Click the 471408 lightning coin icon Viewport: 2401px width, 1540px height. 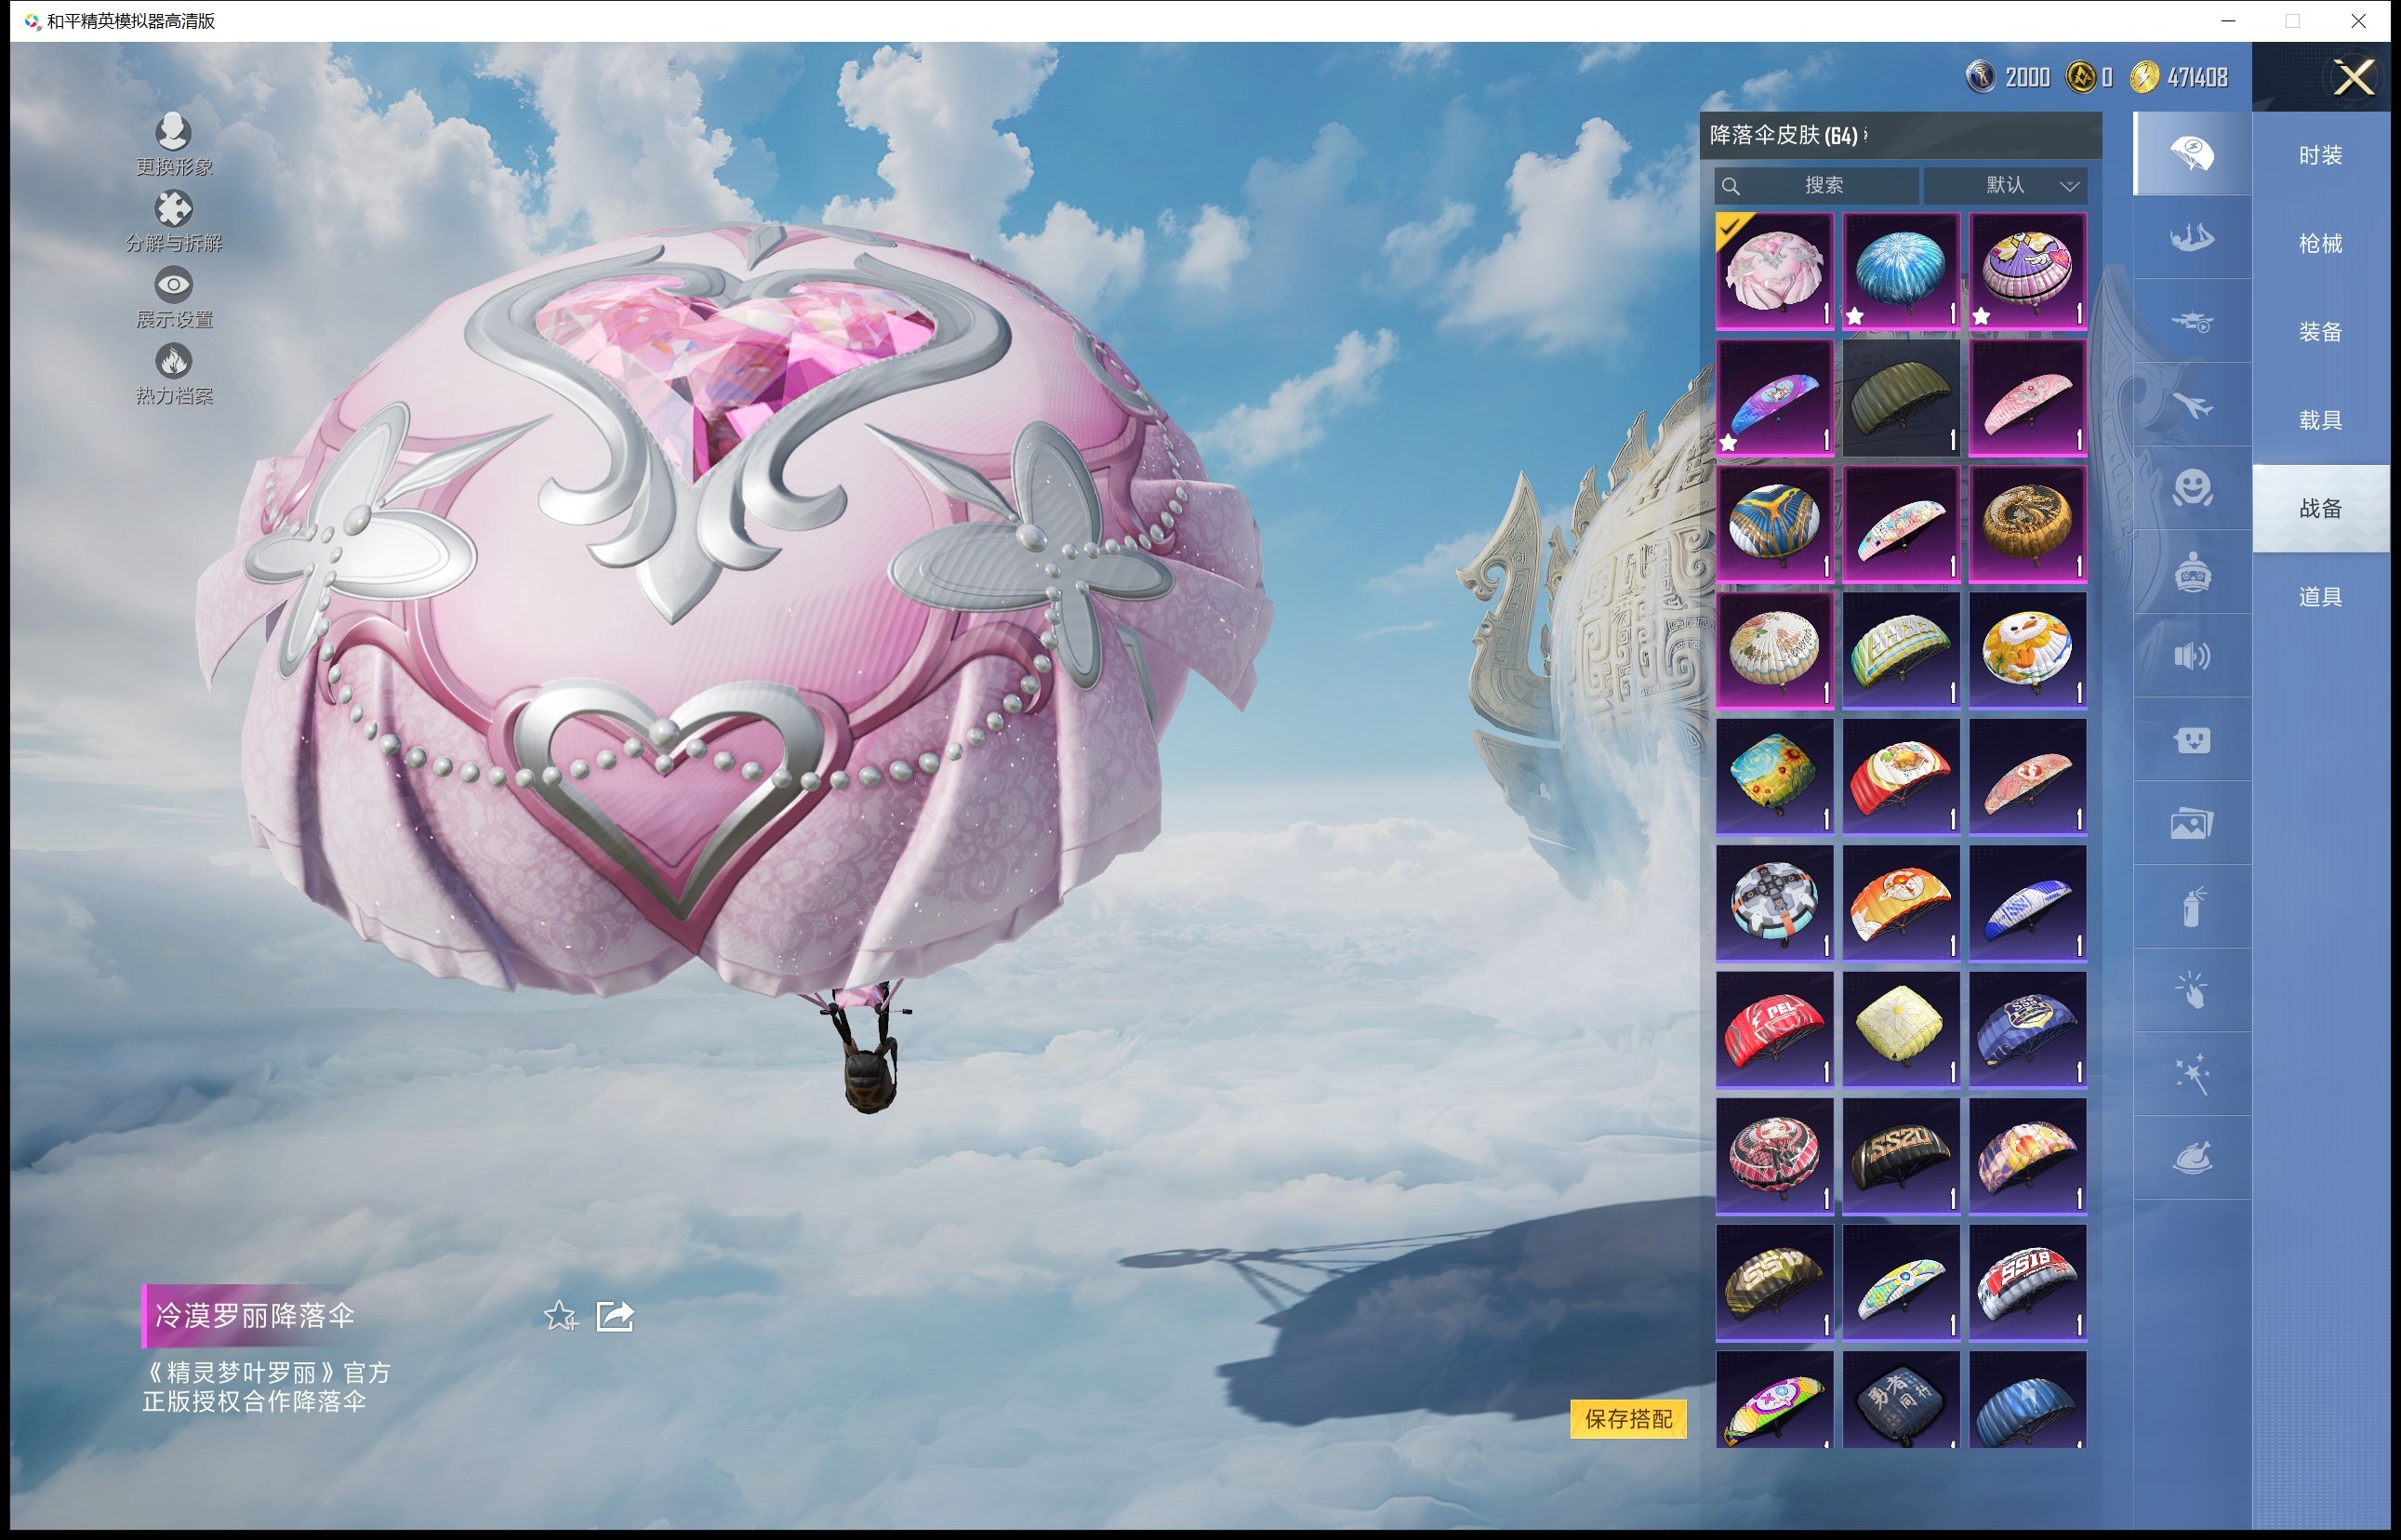point(2144,77)
